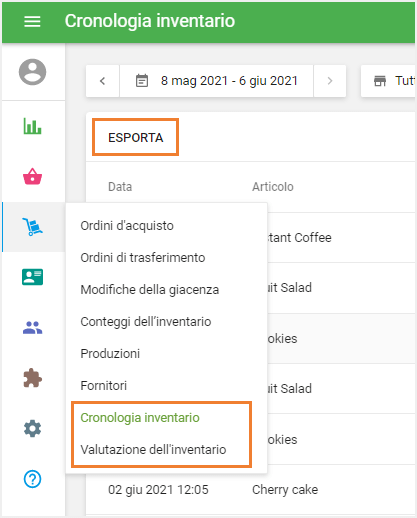Select the inventory management cart icon
Viewport: 417px width, 518px height.
point(32,227)
